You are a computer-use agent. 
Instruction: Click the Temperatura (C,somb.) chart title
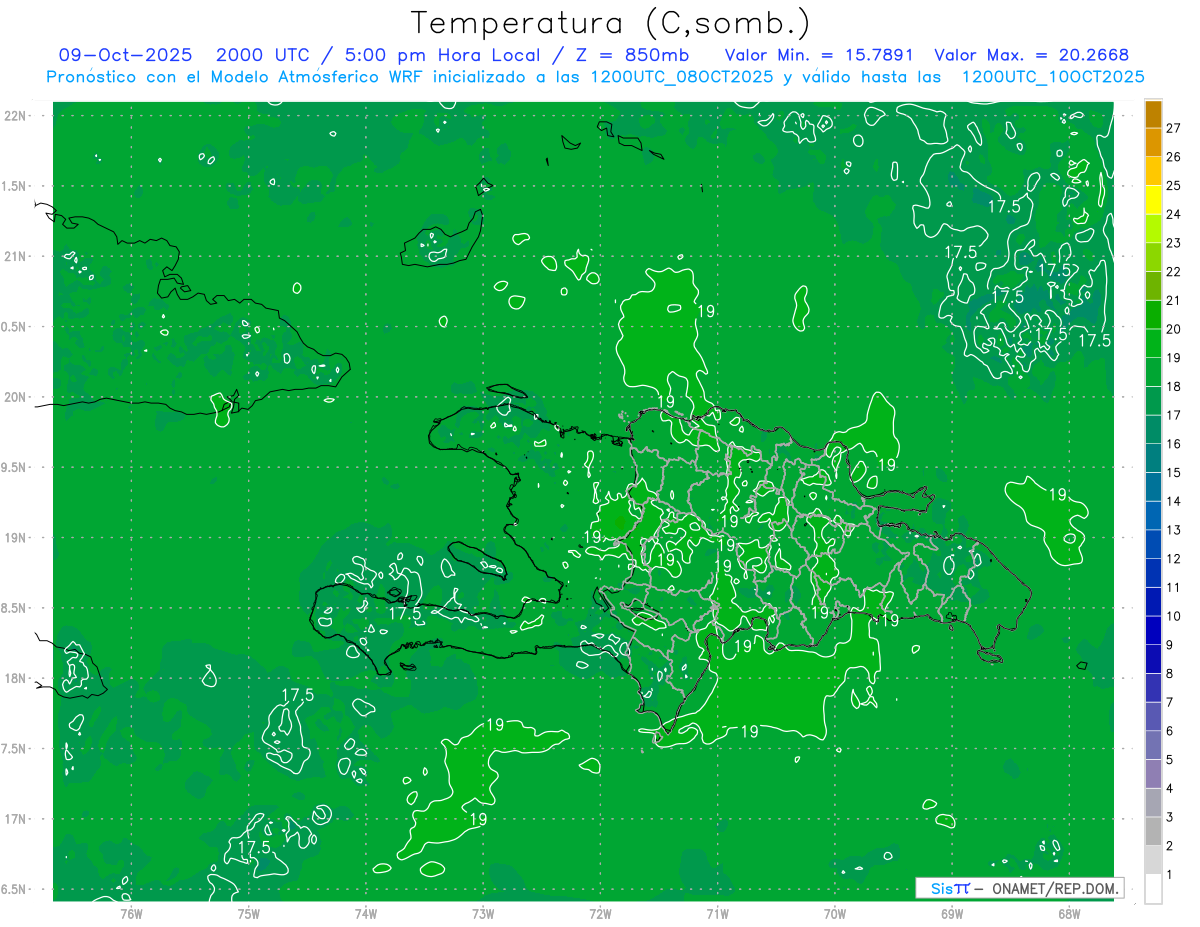click(610, 23)
